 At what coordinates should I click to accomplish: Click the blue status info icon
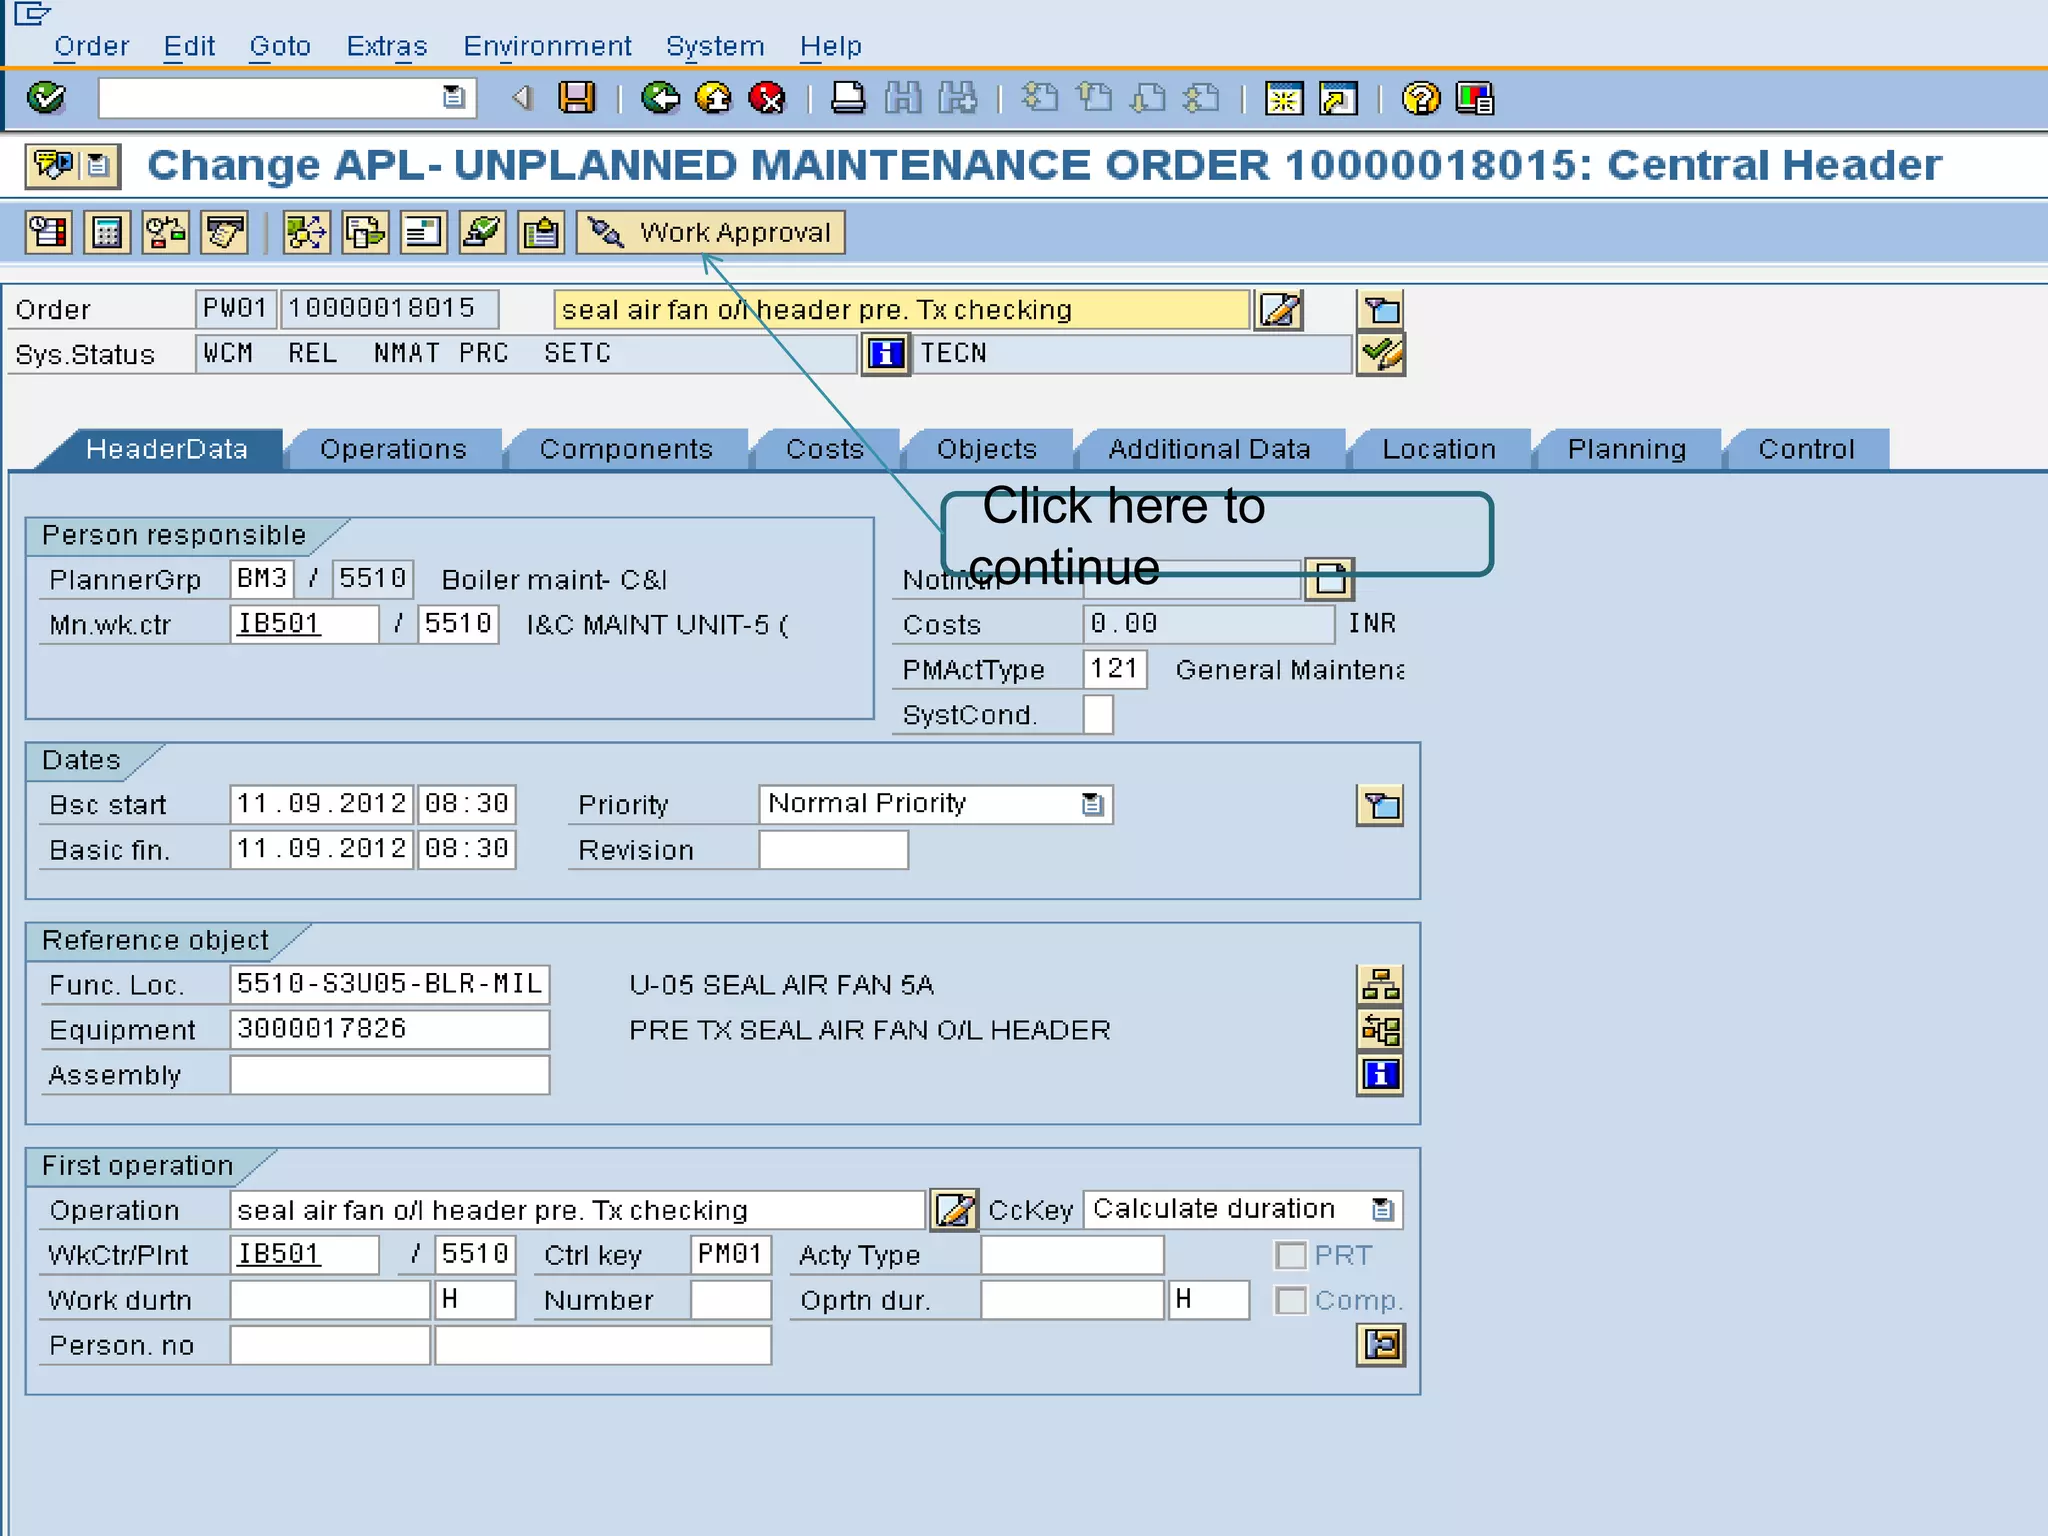coord(886,354)
